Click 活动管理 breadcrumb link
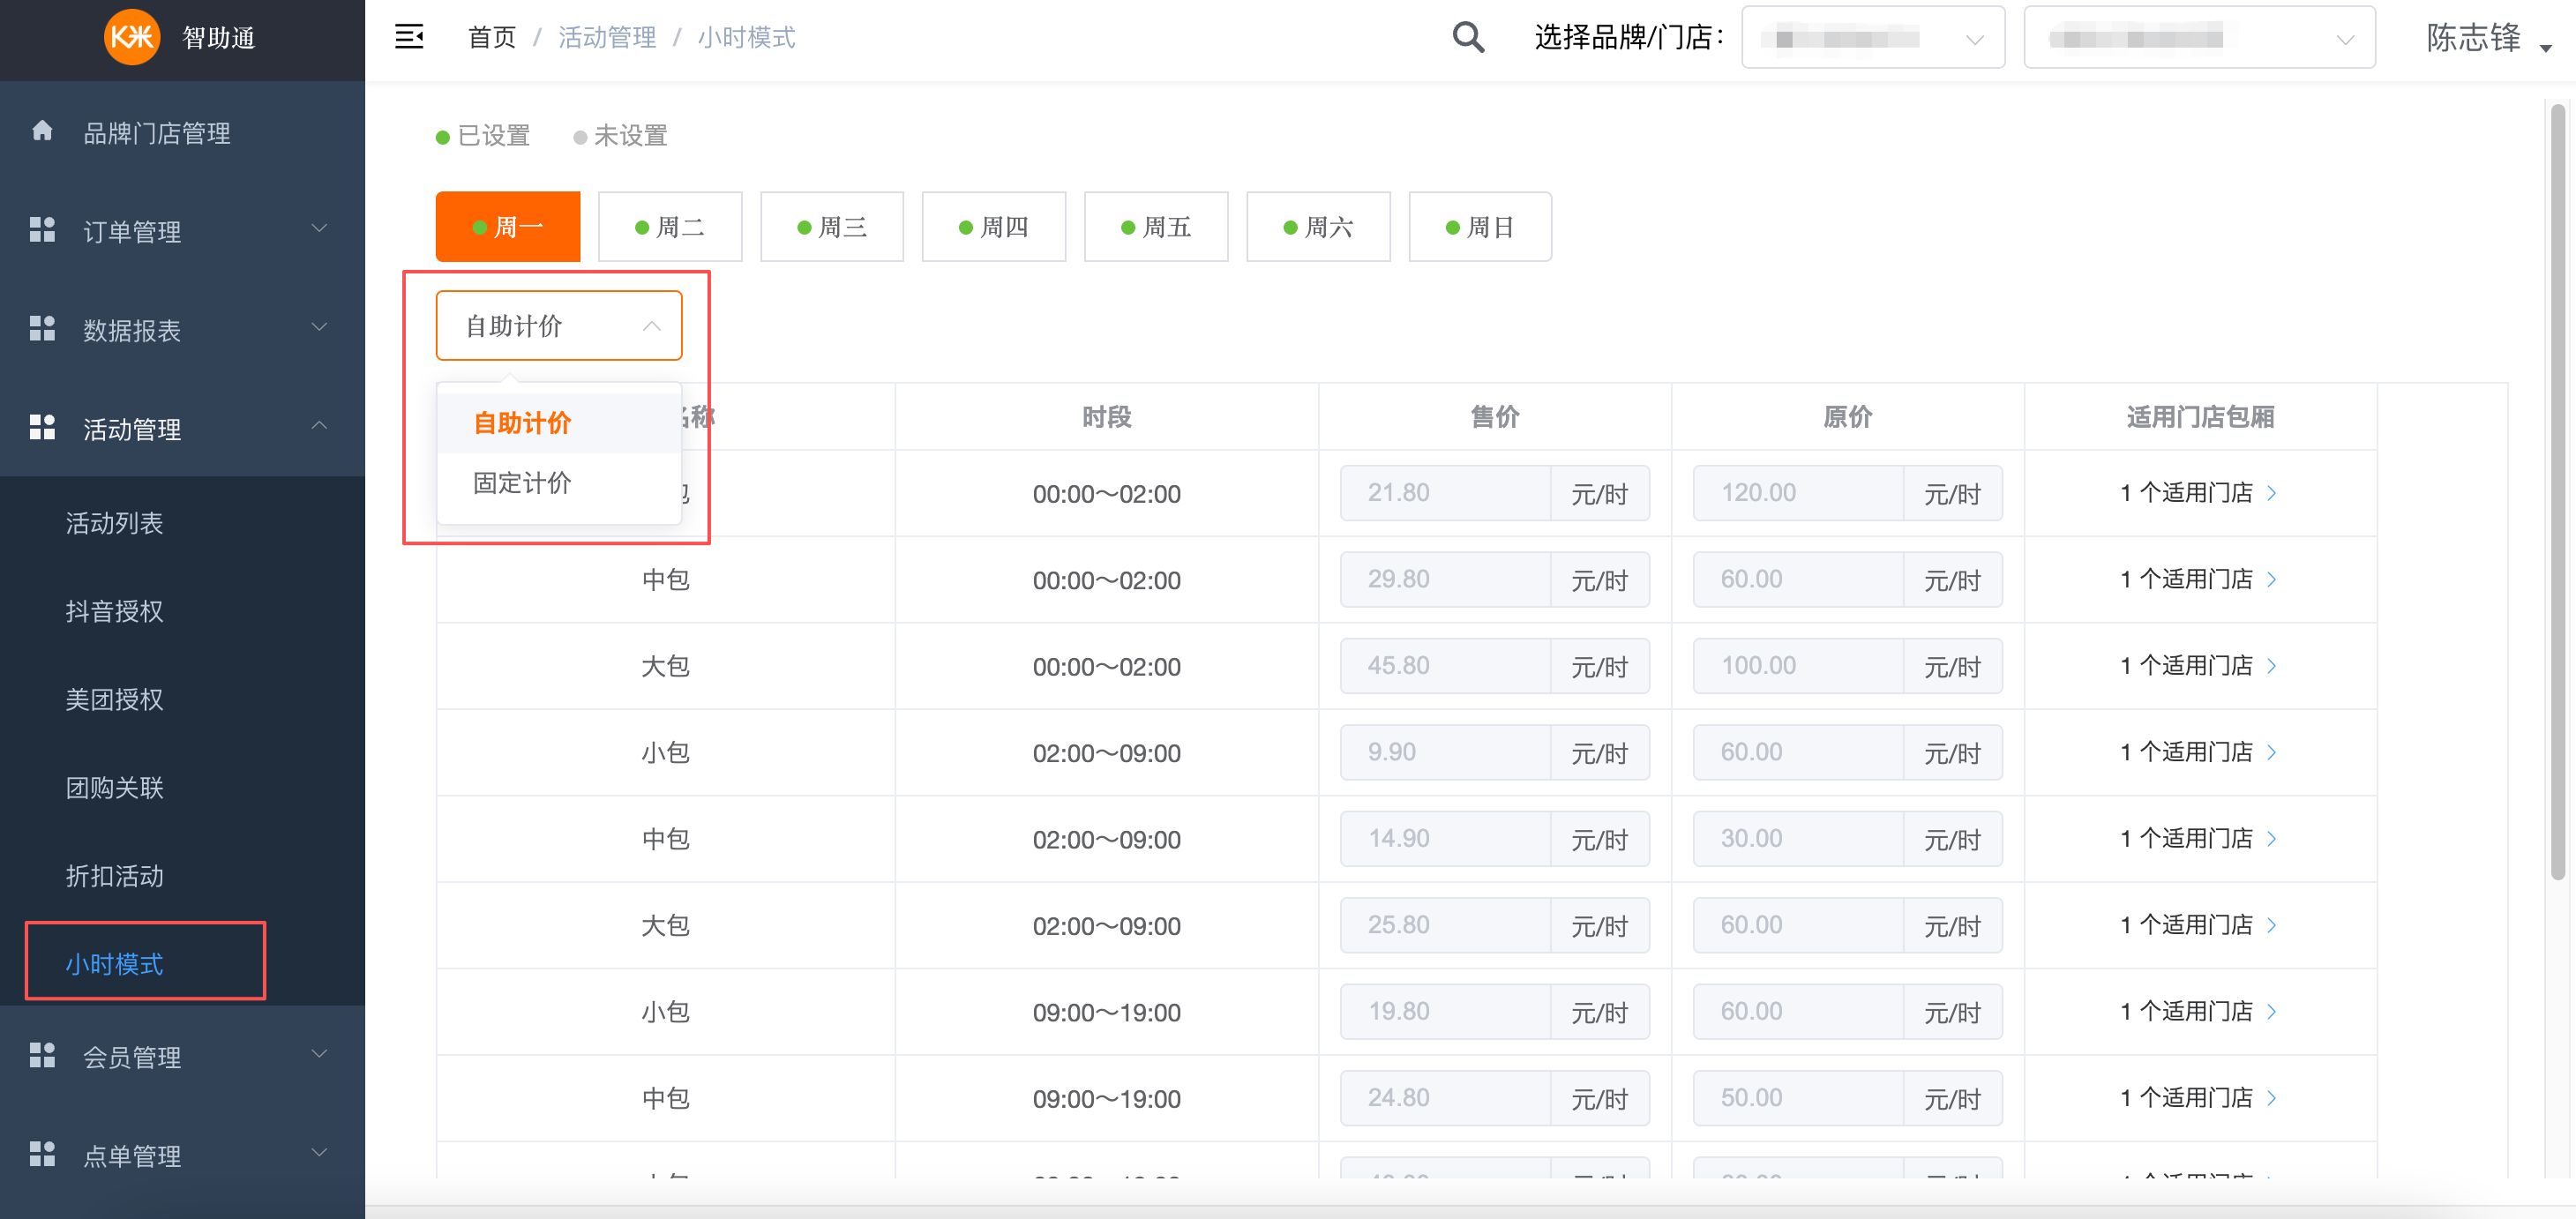The height and width of the screenshot is (1219, 2576). [x=607, y=37]
